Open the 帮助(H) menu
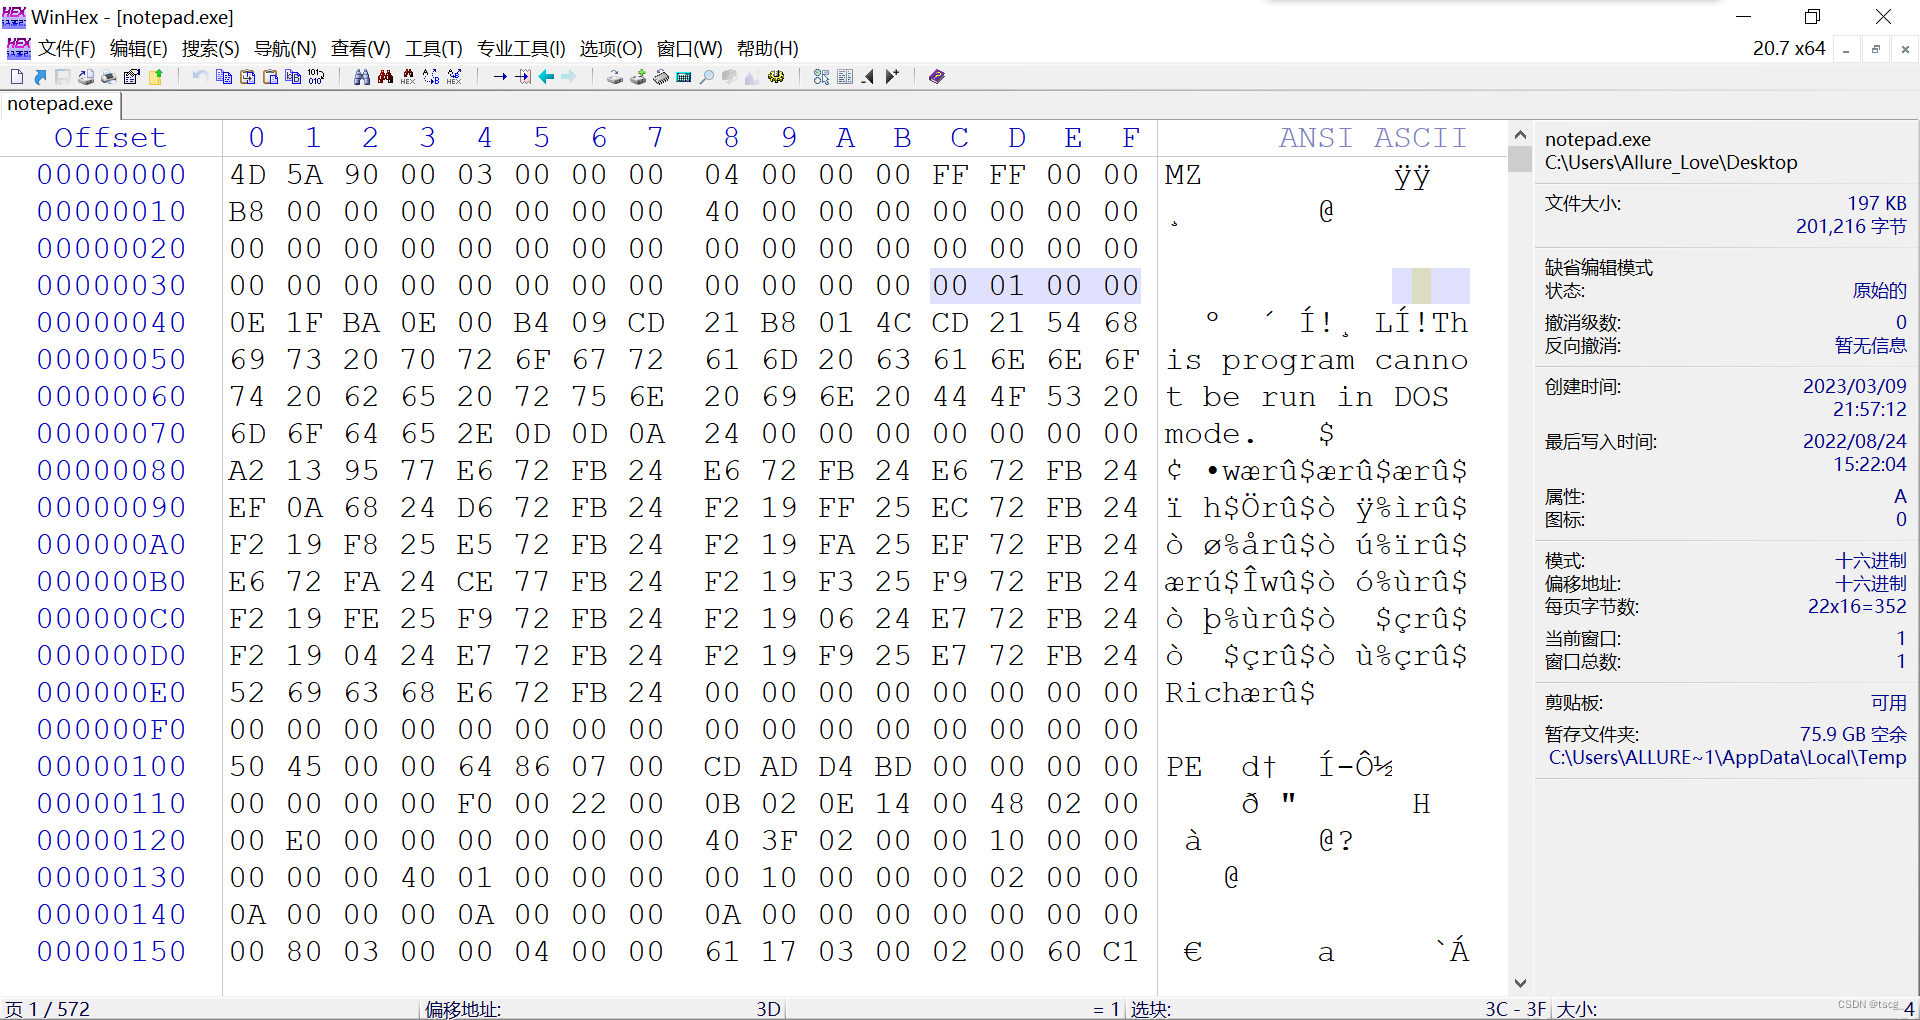Image resolution: width=1920 pixels, height=1020 pixels. 767,48
